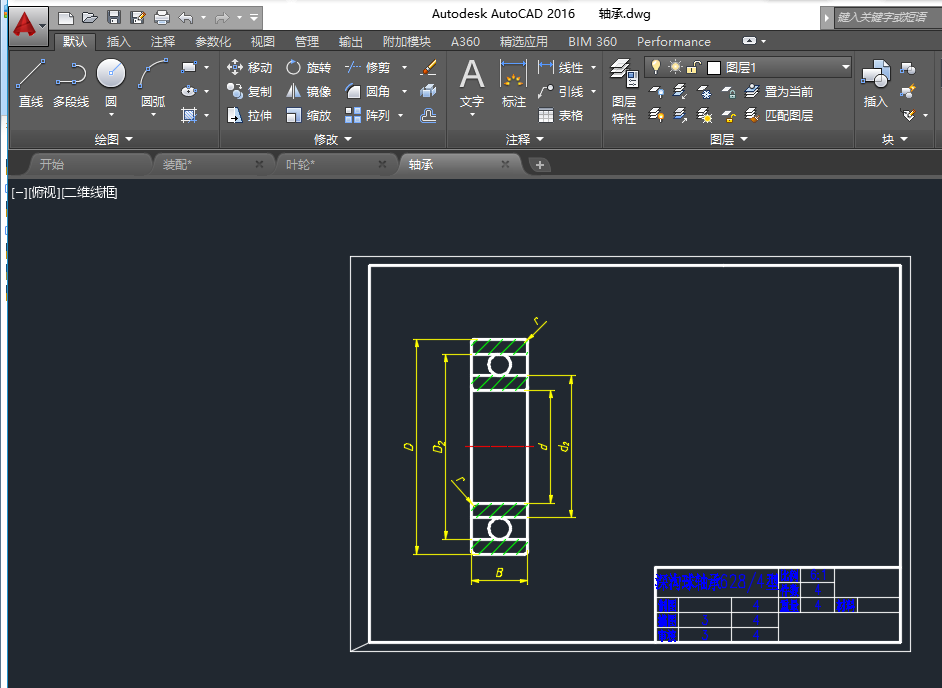Click the Erase tool icon

428,67
